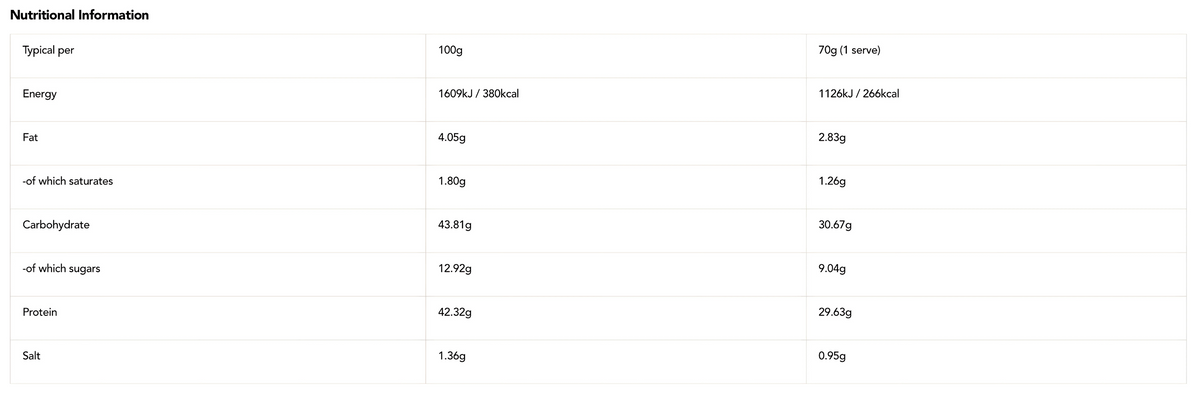Click the 4.05g fat value

pos(452,138)
